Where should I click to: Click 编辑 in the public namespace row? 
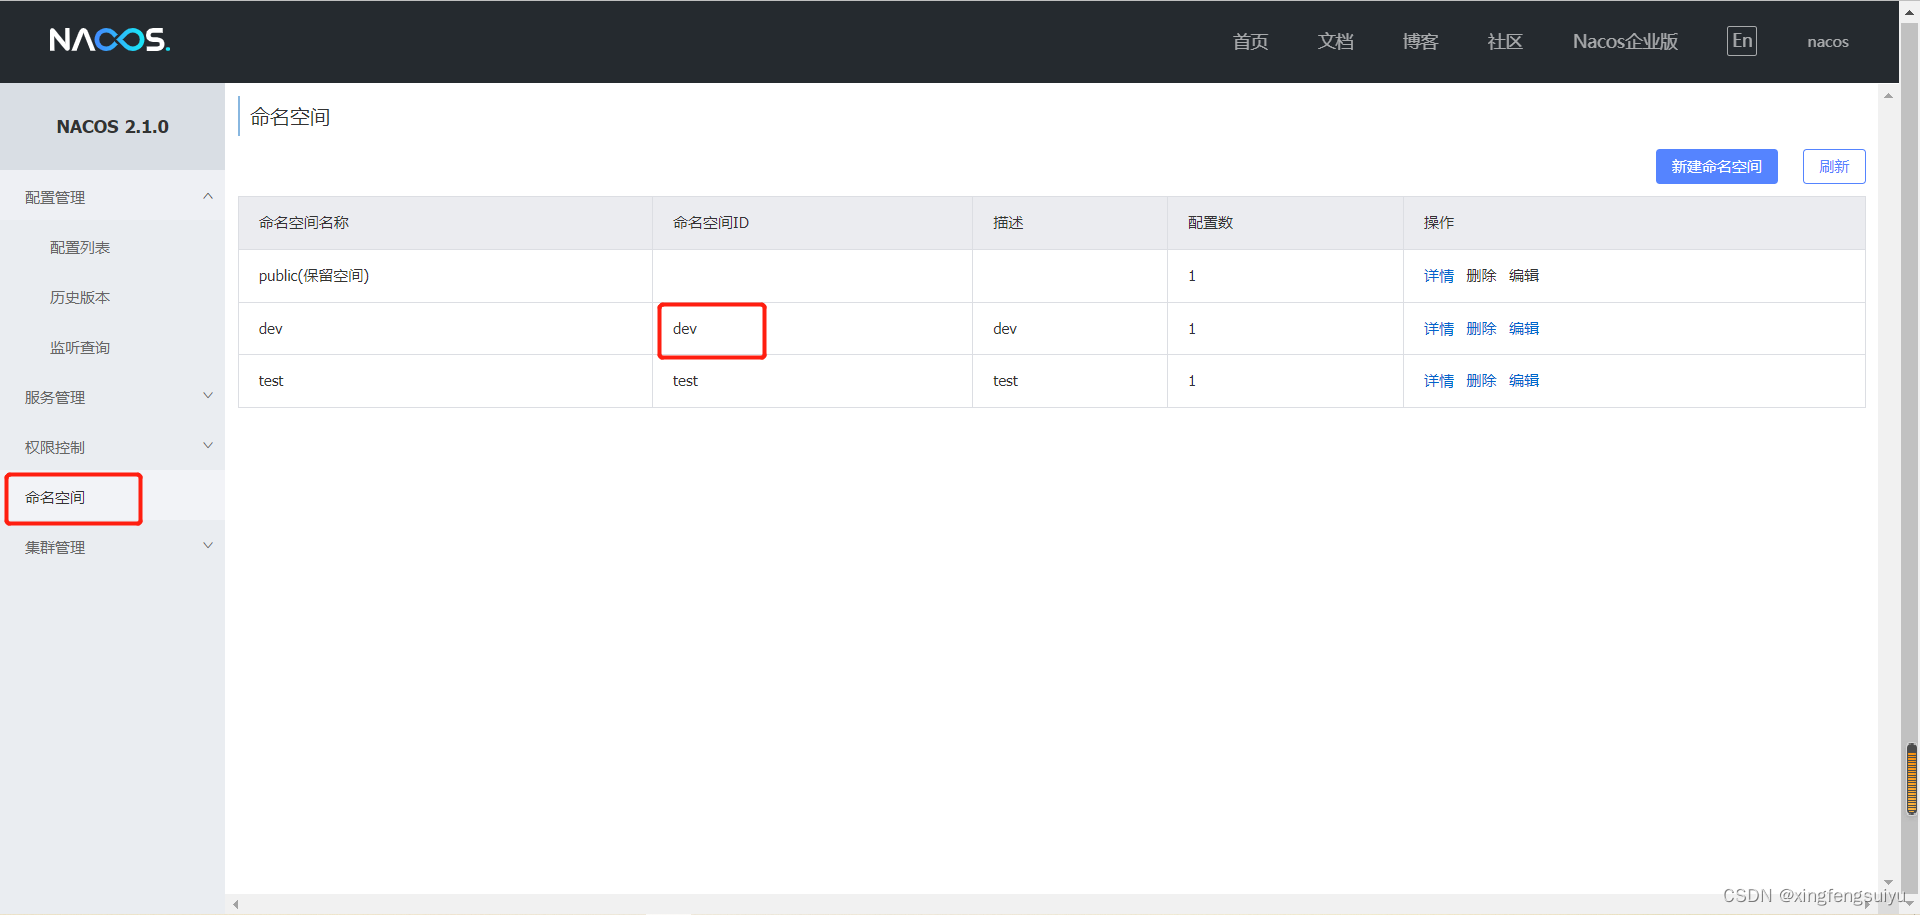pos(1524,276)
